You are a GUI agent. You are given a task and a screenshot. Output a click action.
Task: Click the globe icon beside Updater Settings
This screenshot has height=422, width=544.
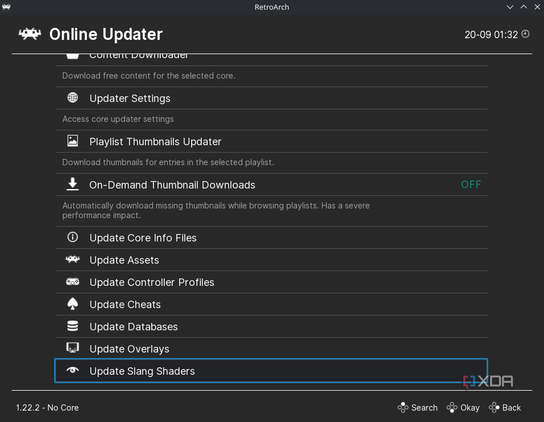coord(73,98)
